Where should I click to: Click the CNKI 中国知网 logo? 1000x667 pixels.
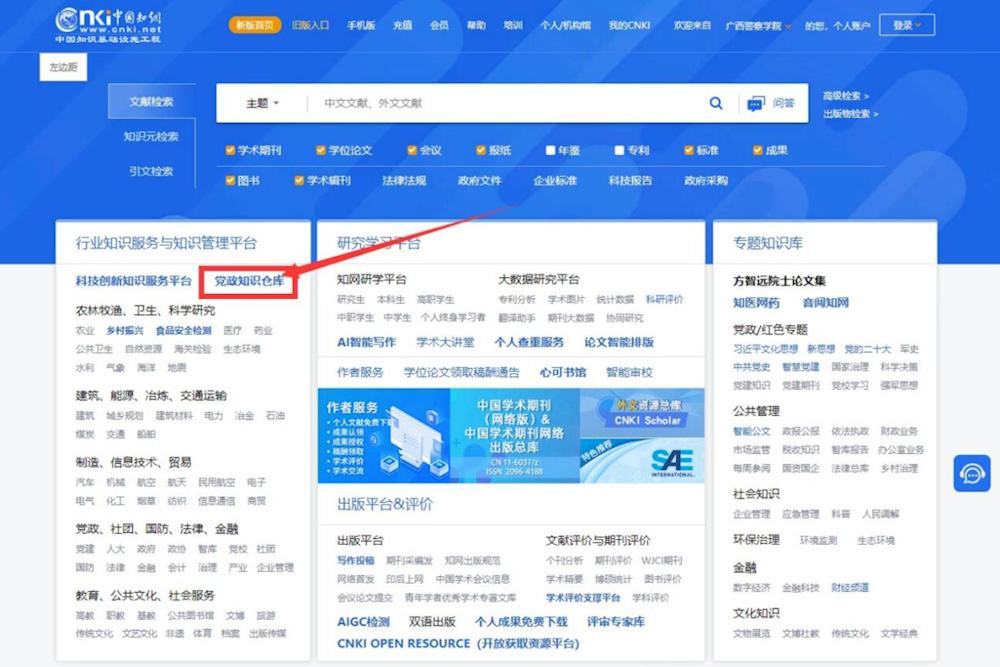[x=108, y=25]
